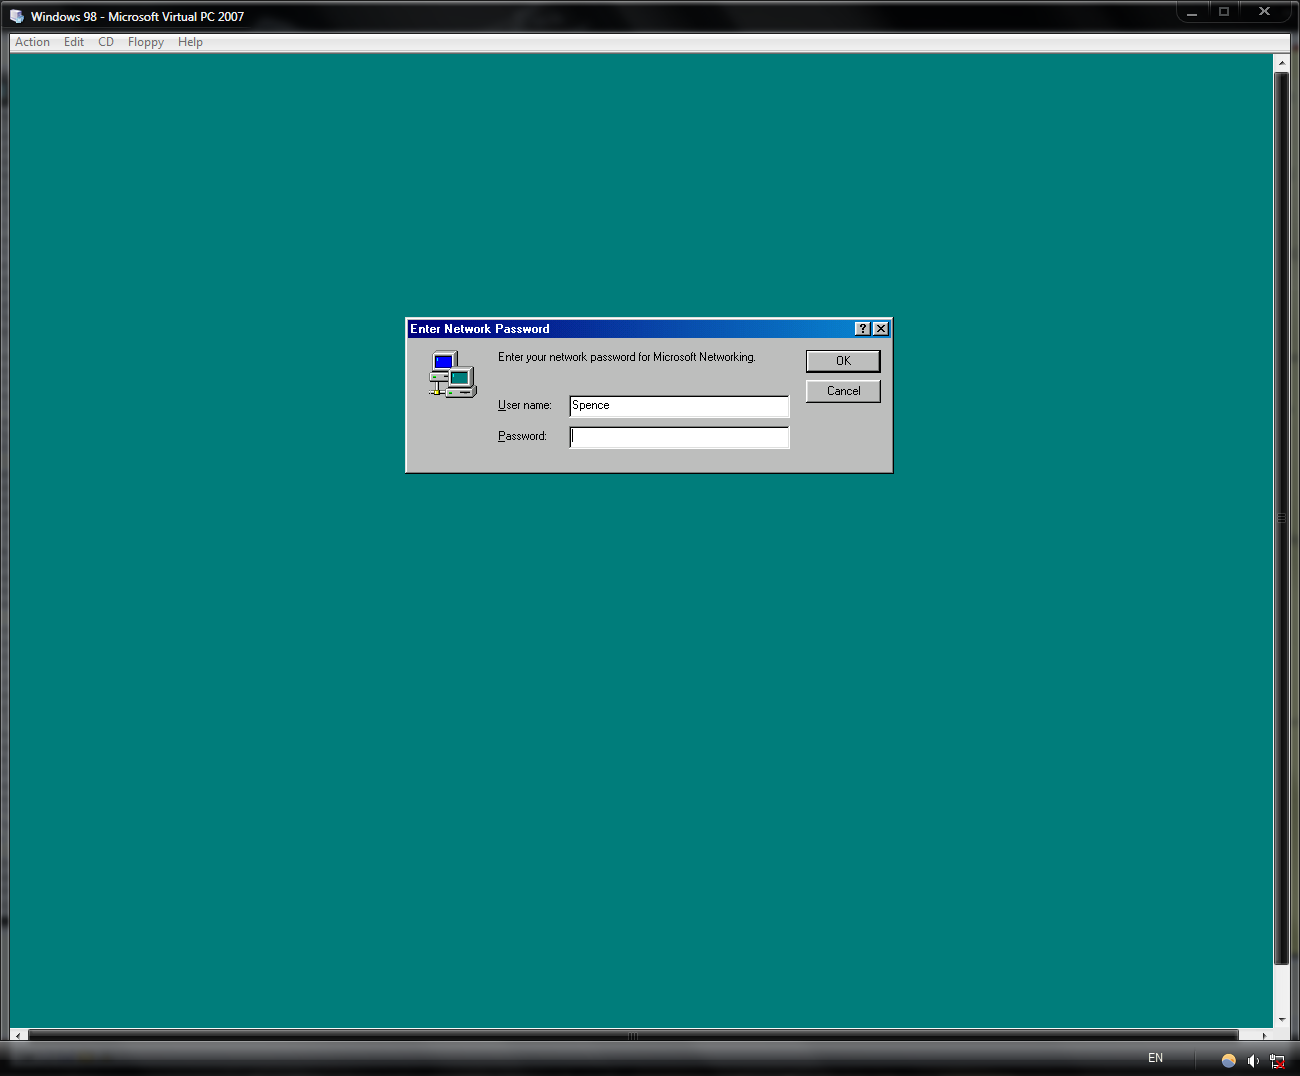Click the orange and blue circle tray icon
The image size is (1300, 1076).
(1229, 1061)
